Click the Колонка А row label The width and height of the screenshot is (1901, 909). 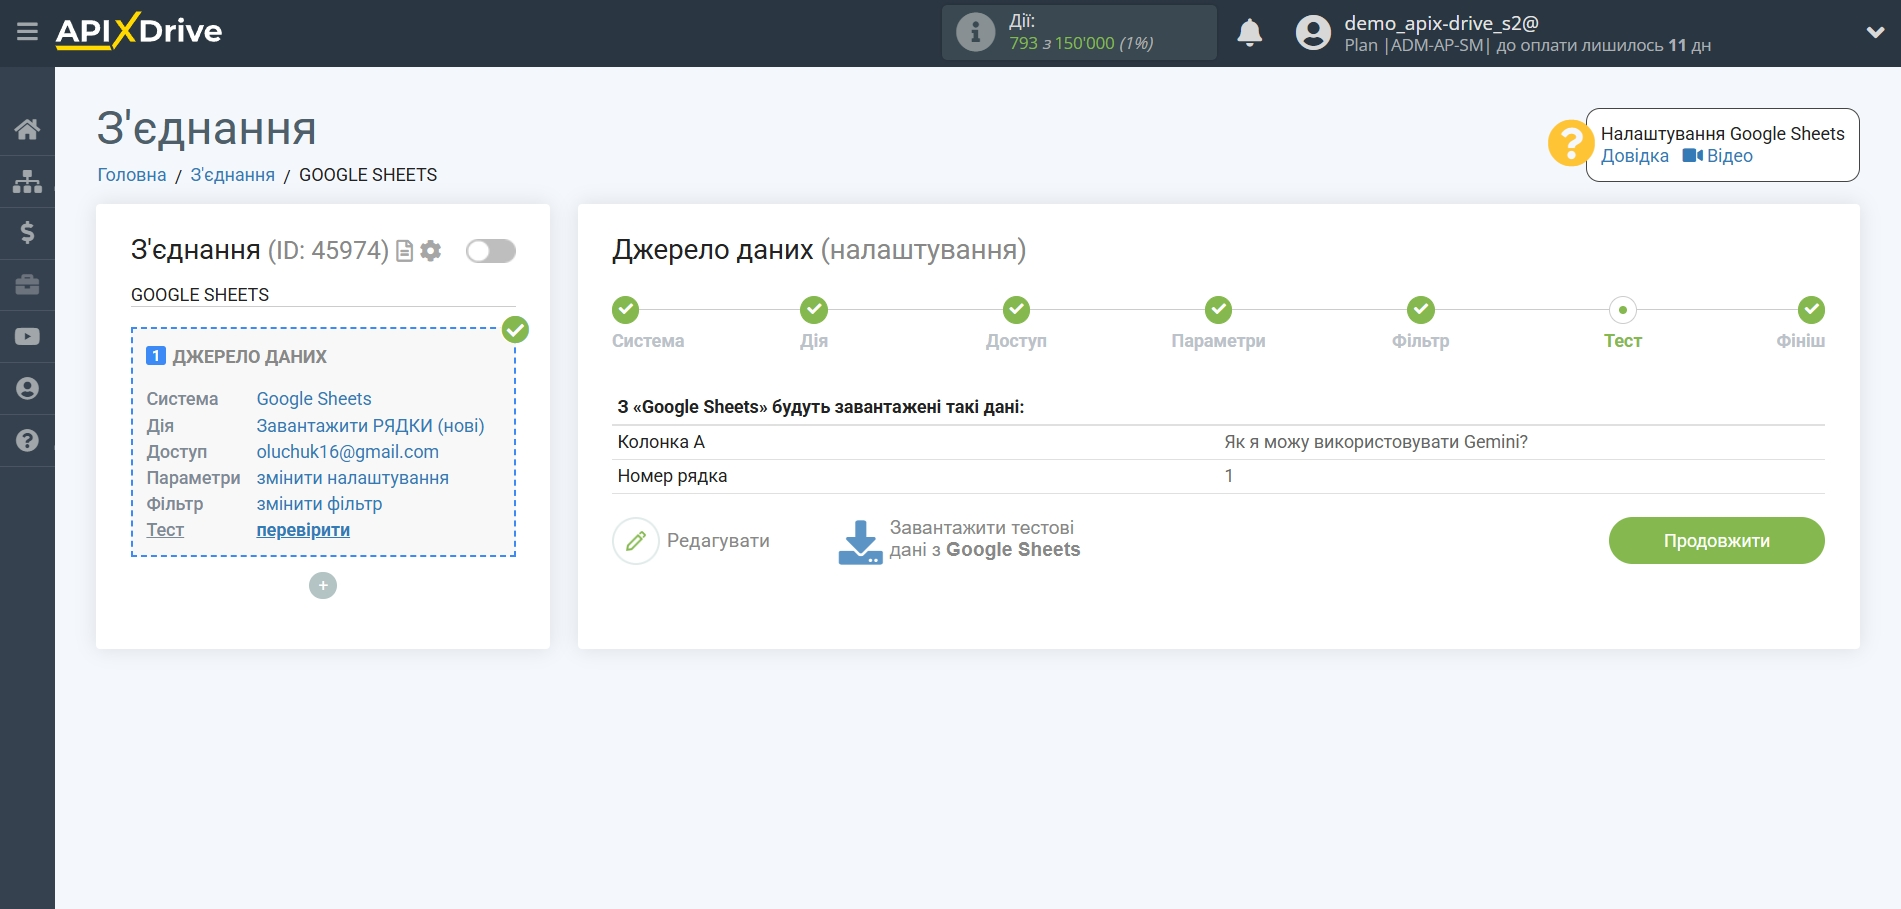click(661, 442)
